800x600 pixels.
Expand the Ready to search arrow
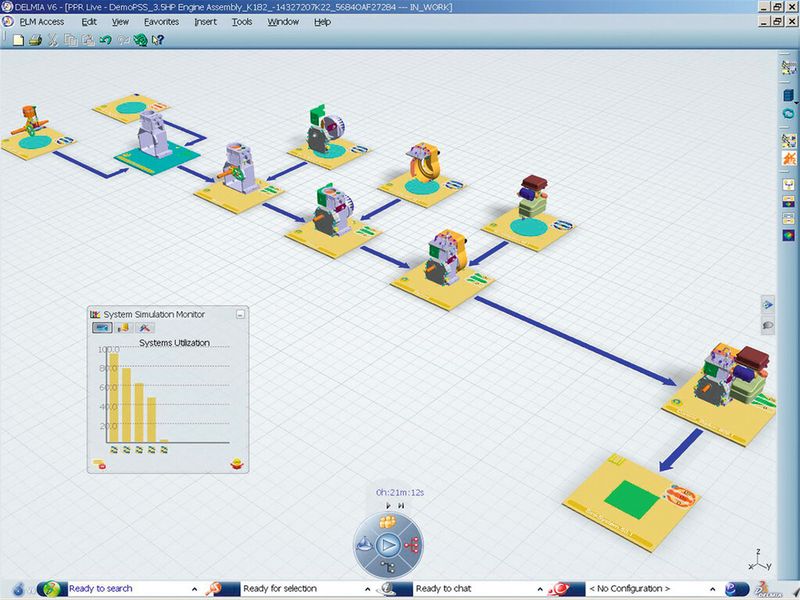click(194, 589)
